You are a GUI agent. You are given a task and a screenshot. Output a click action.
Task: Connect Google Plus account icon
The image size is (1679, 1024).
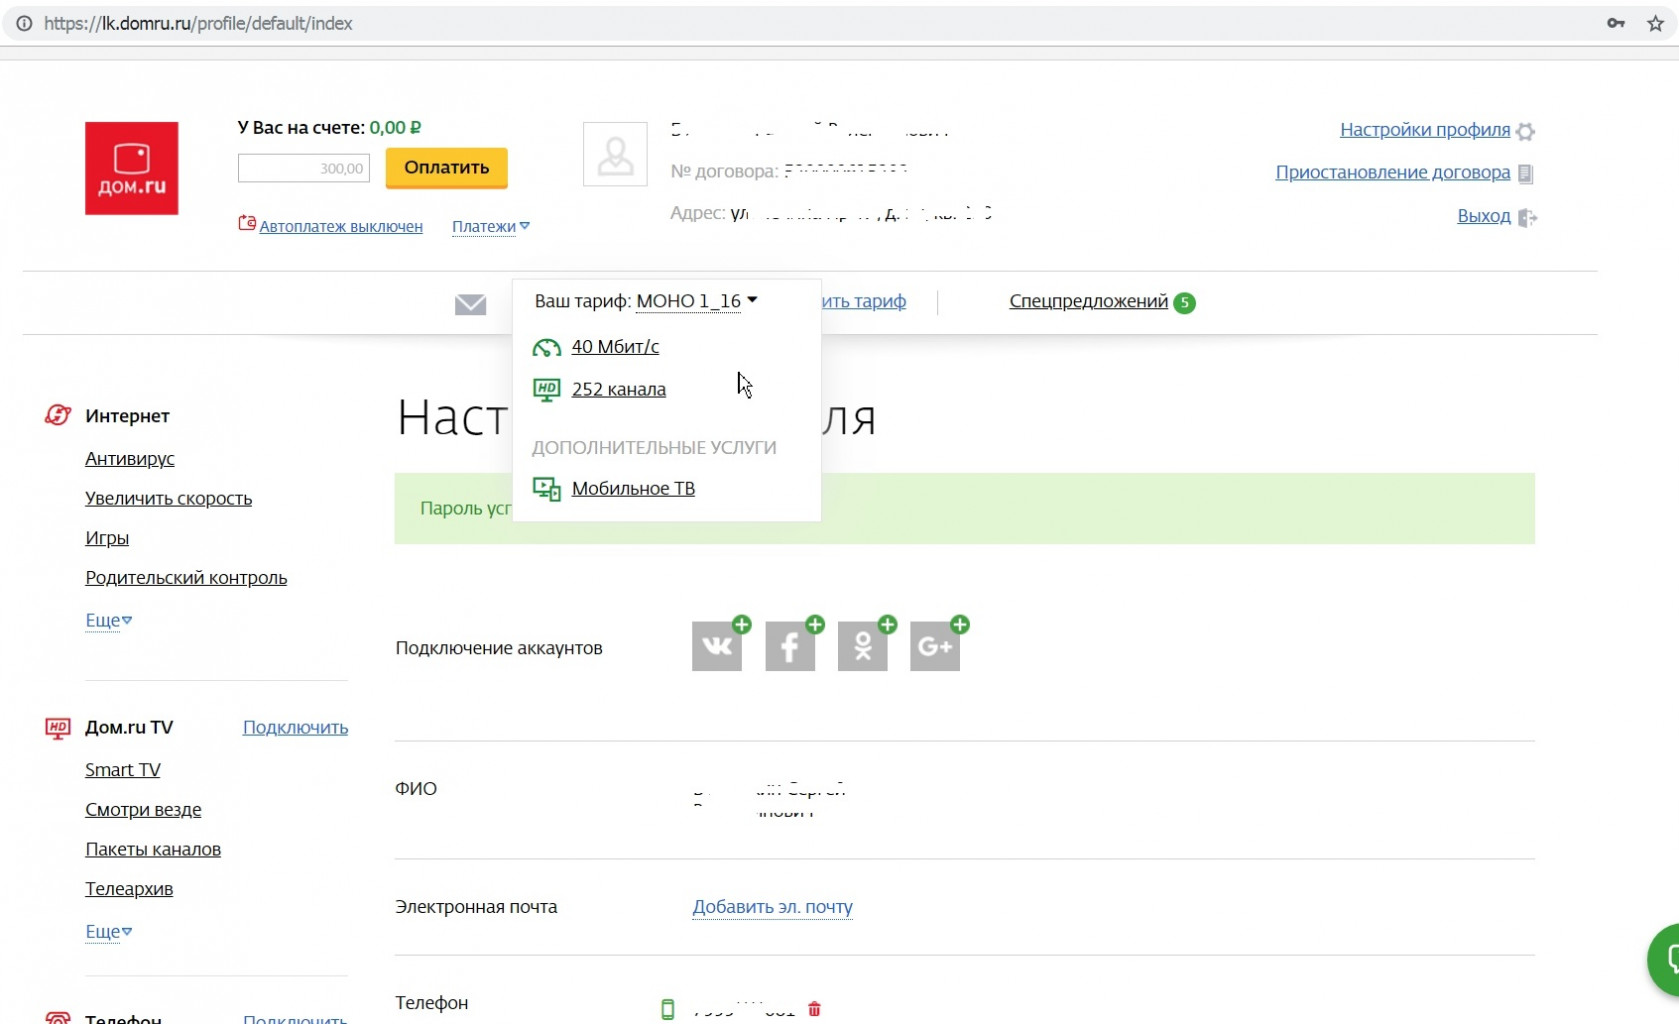(935, 646)
